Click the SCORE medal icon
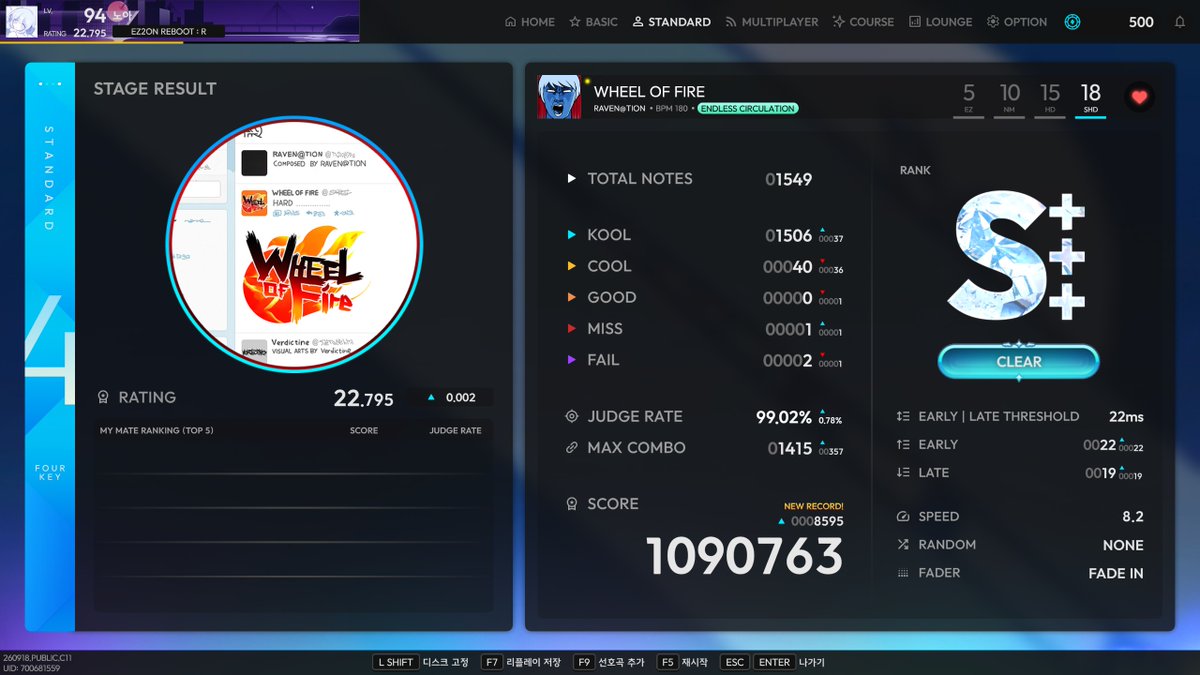The width and height of the screenshot is (1200, 675). click(572, 504)
